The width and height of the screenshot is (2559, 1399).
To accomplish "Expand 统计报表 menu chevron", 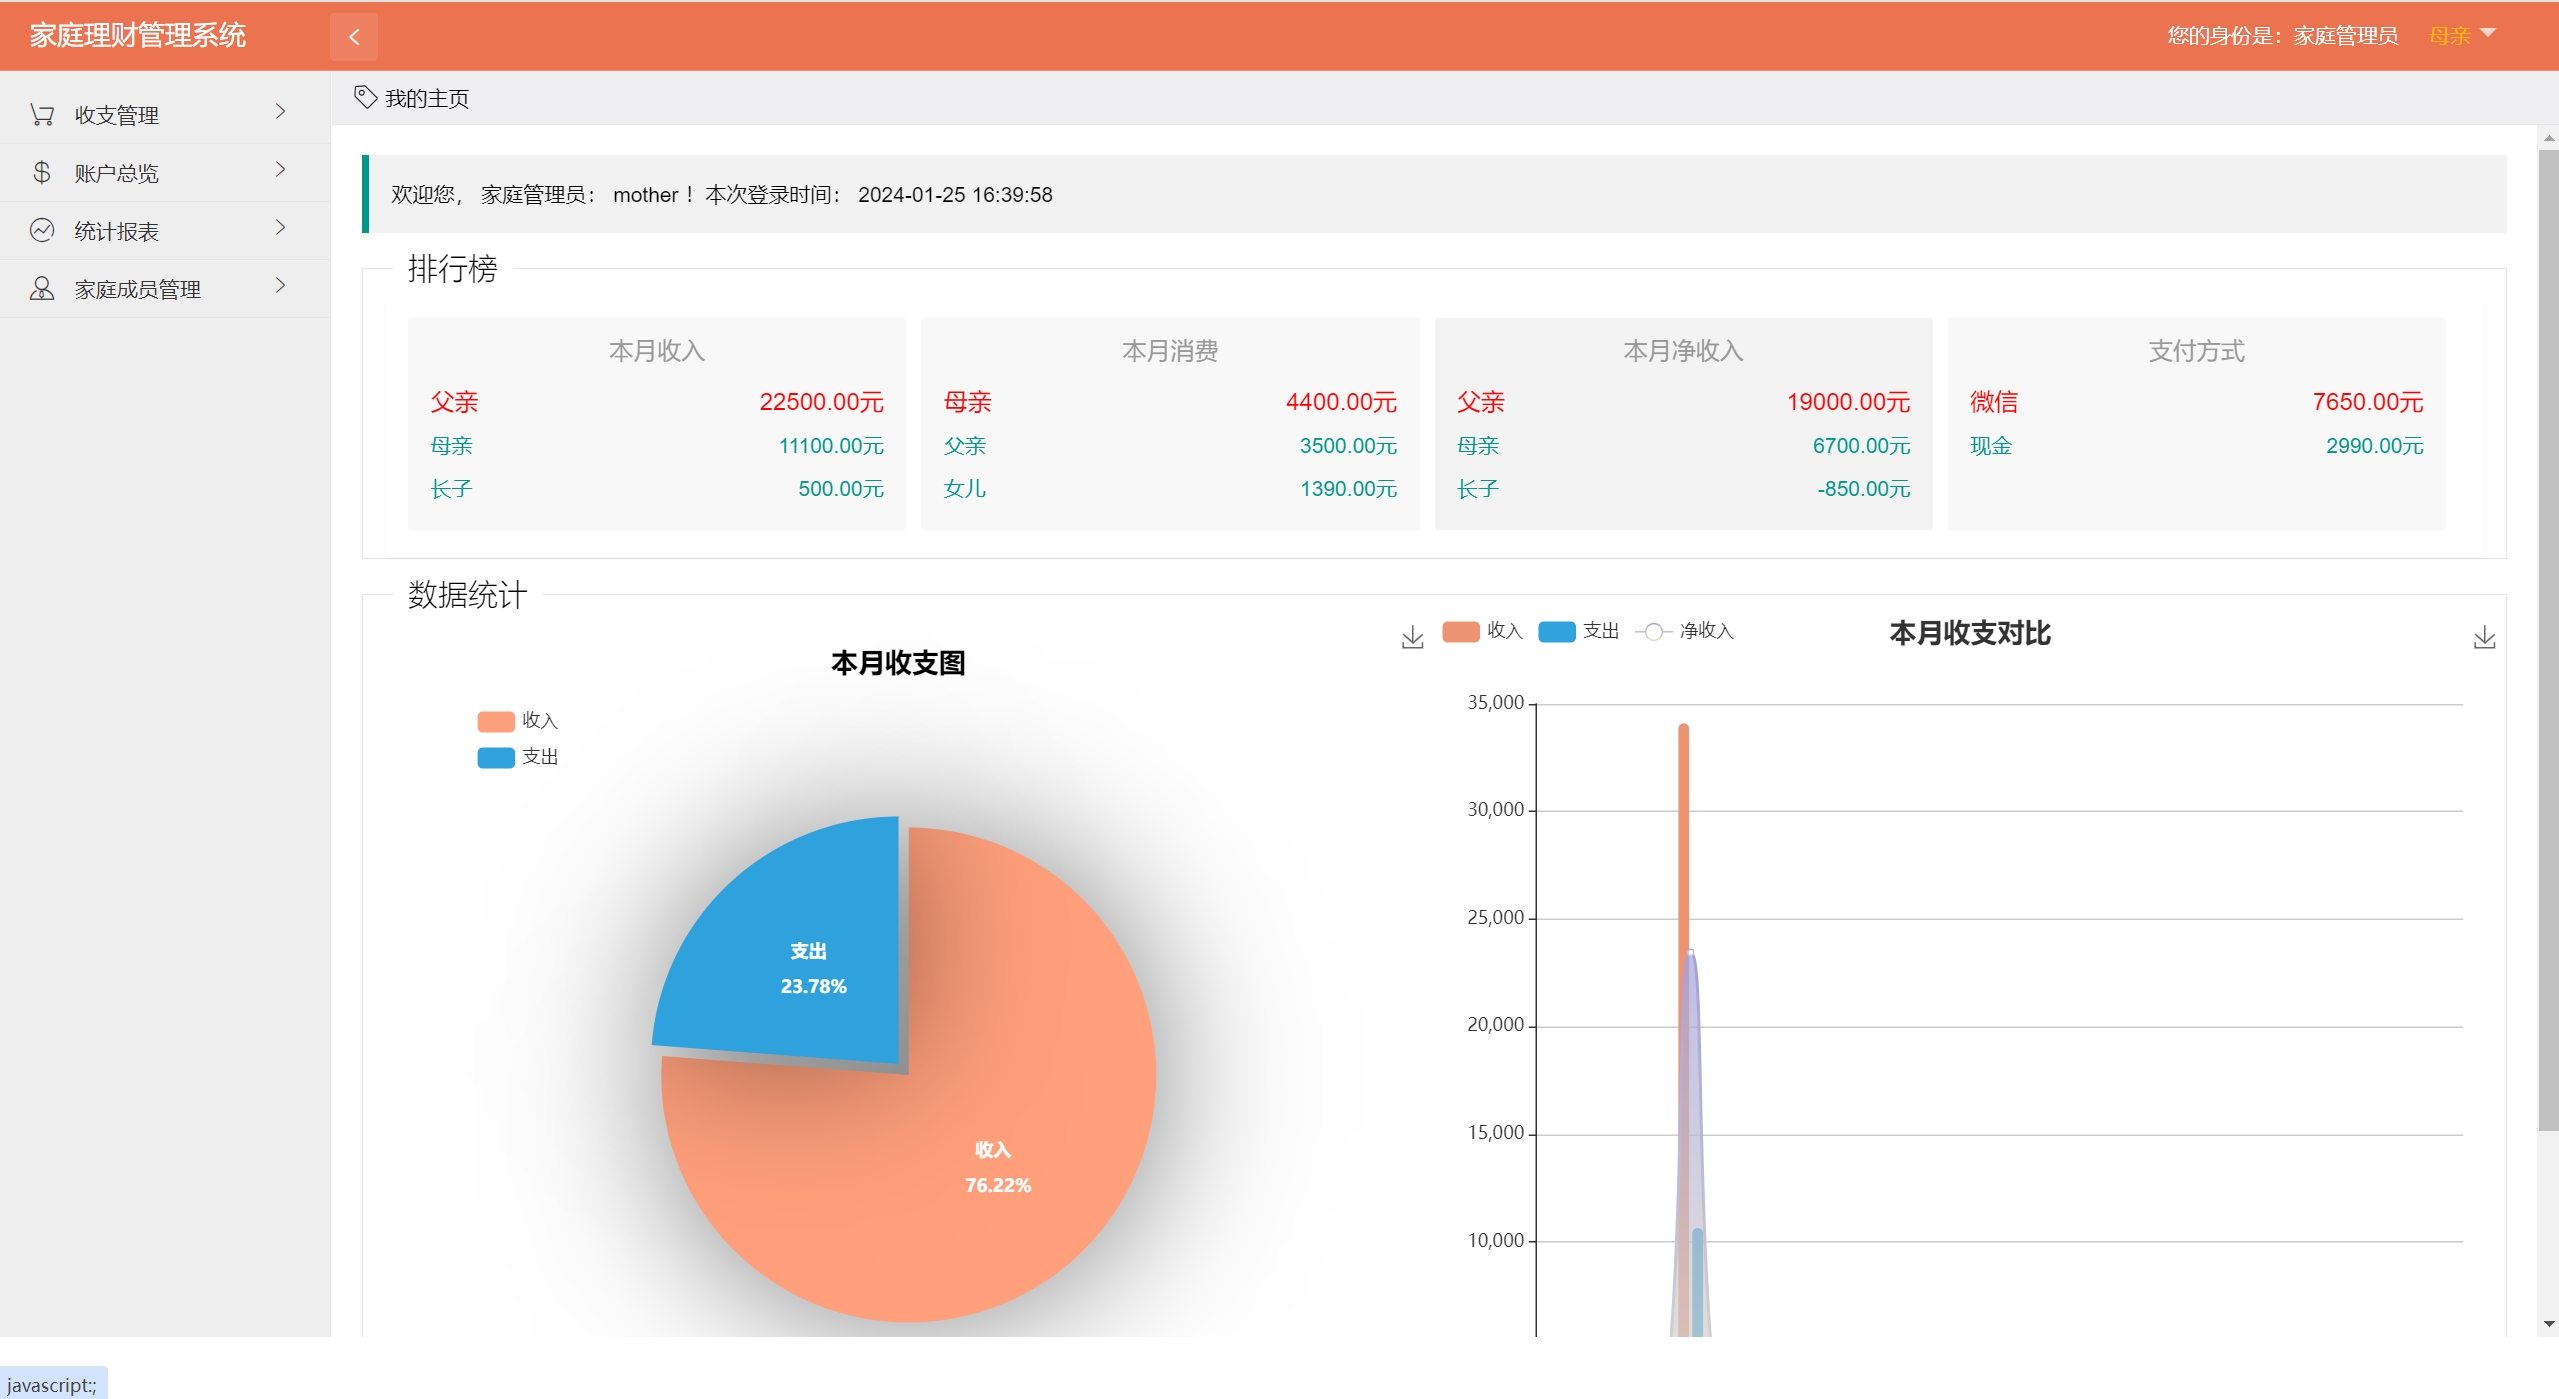I will point(281,228).
